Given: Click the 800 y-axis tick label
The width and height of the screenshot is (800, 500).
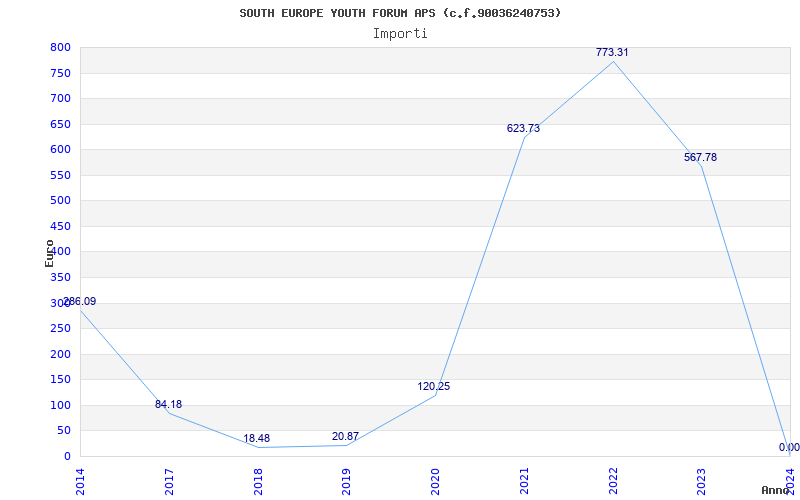Looking at the screenshot, I should pos(60,47).
